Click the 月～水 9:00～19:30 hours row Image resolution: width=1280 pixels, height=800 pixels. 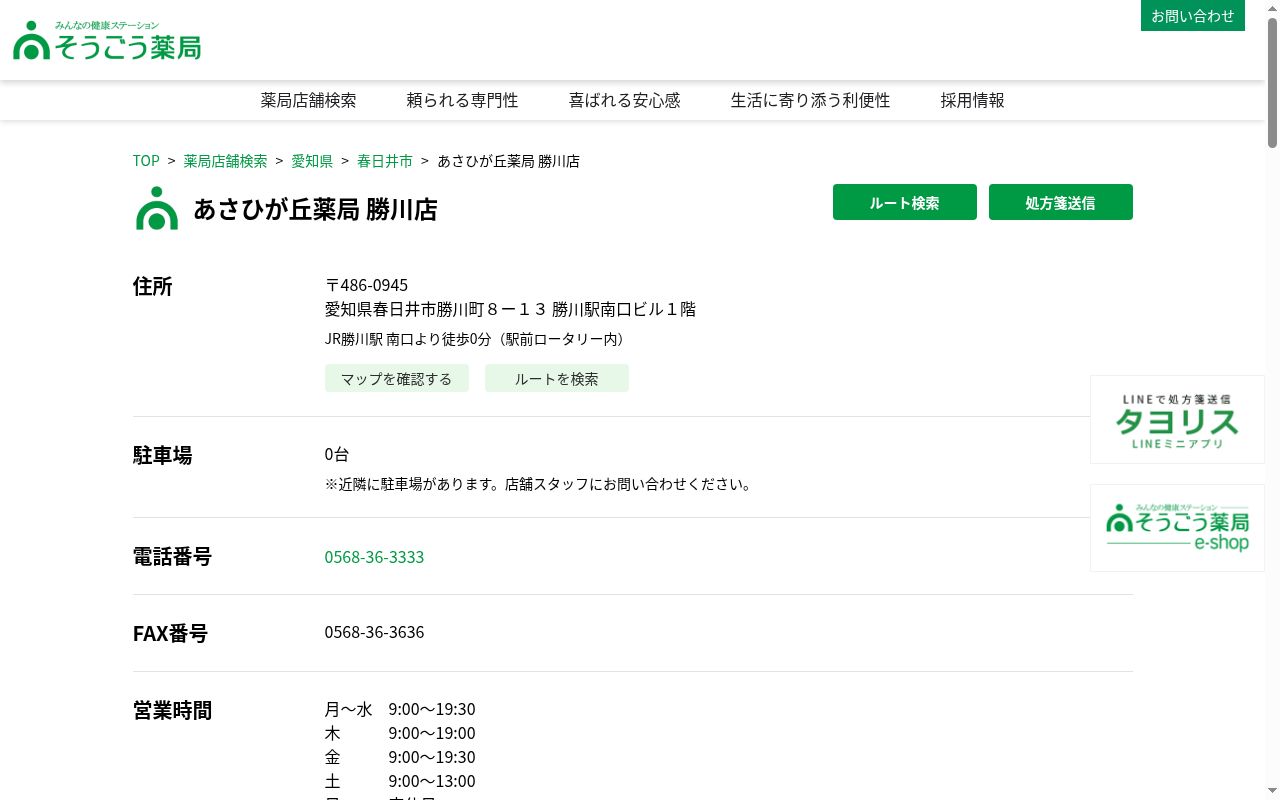coord(400,709)
